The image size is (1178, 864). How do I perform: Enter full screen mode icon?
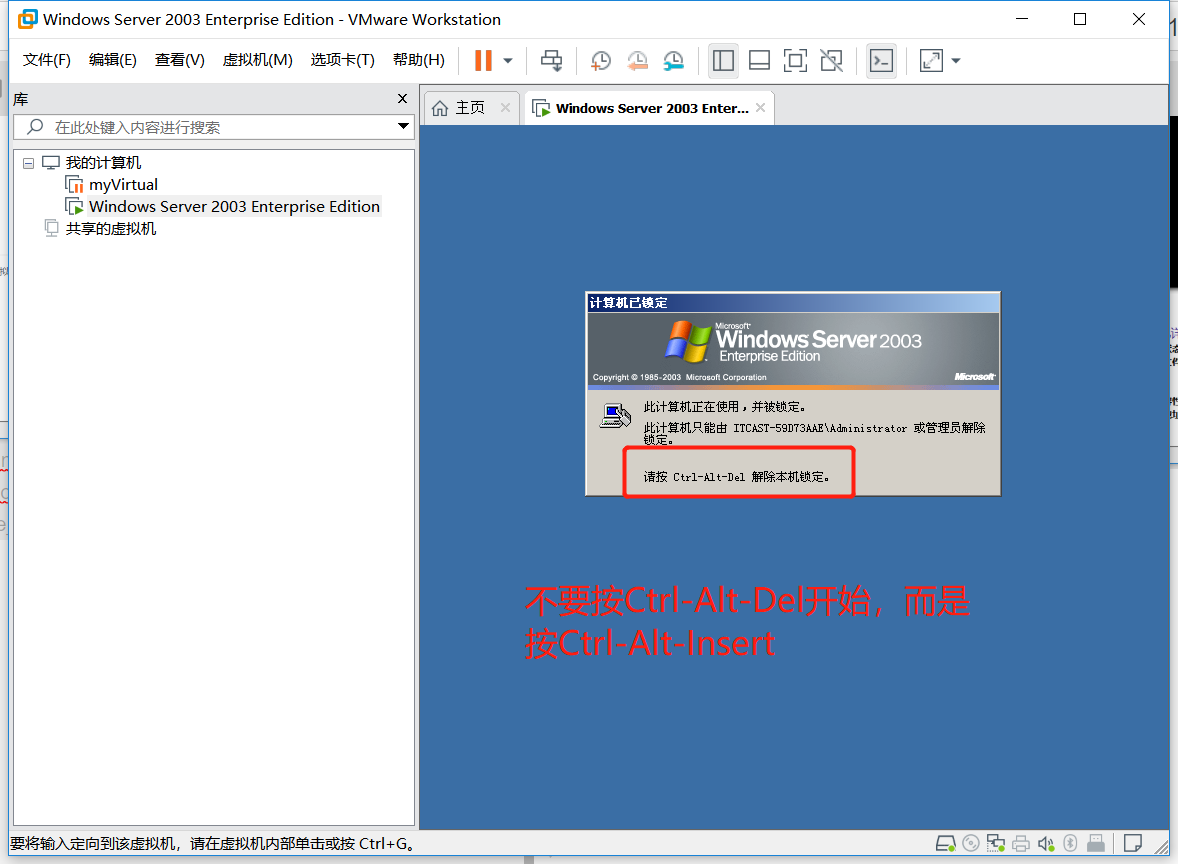[x=795, y=61]
